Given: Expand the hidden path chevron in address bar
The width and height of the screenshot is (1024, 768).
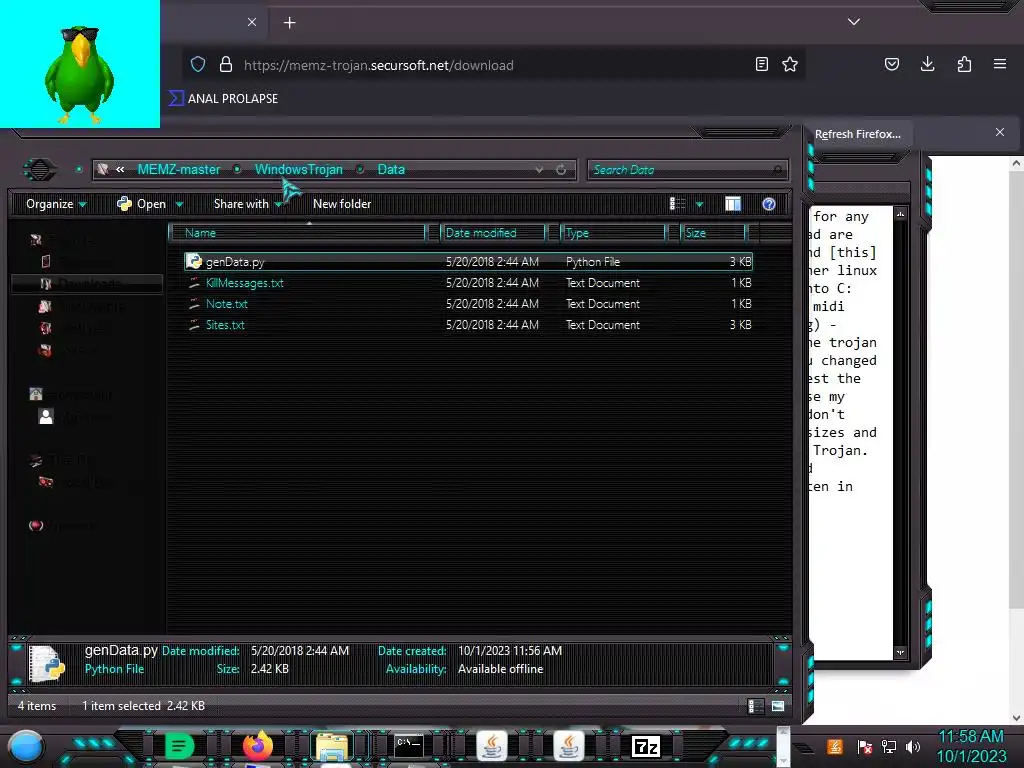Looking at the screenshot, I should tap(120, 170).
